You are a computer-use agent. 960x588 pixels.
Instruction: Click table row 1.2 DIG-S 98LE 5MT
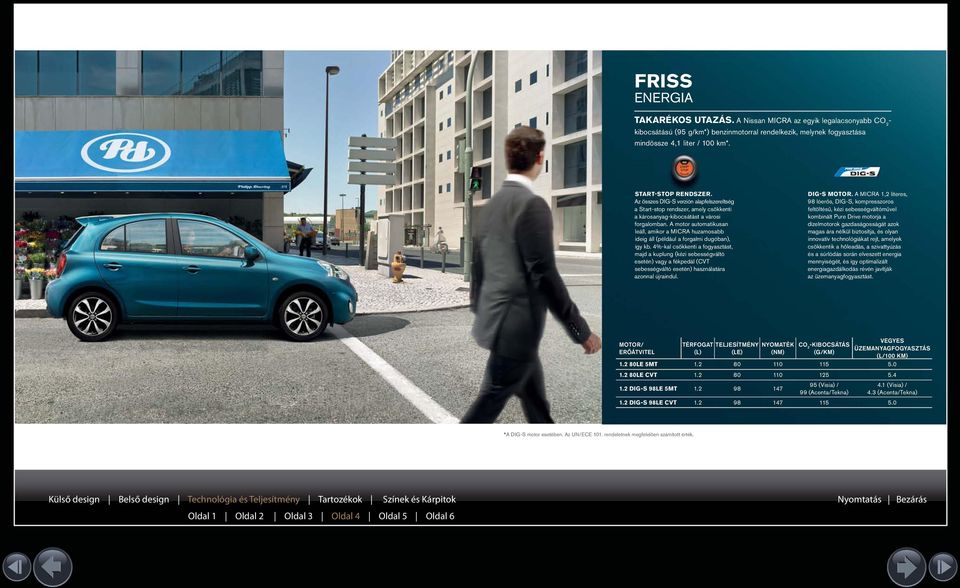pos(774,388)
